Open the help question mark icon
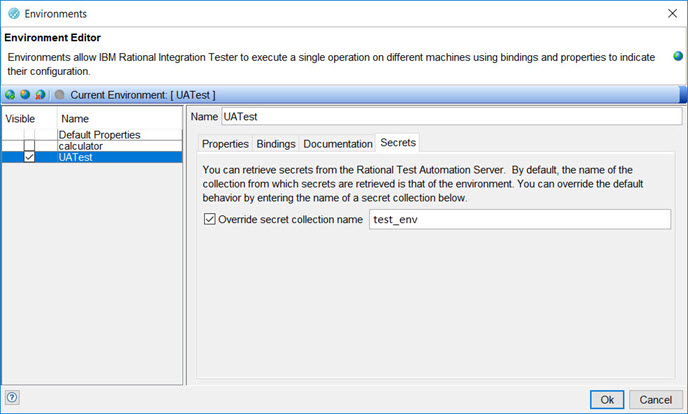 tap(12, 398)
